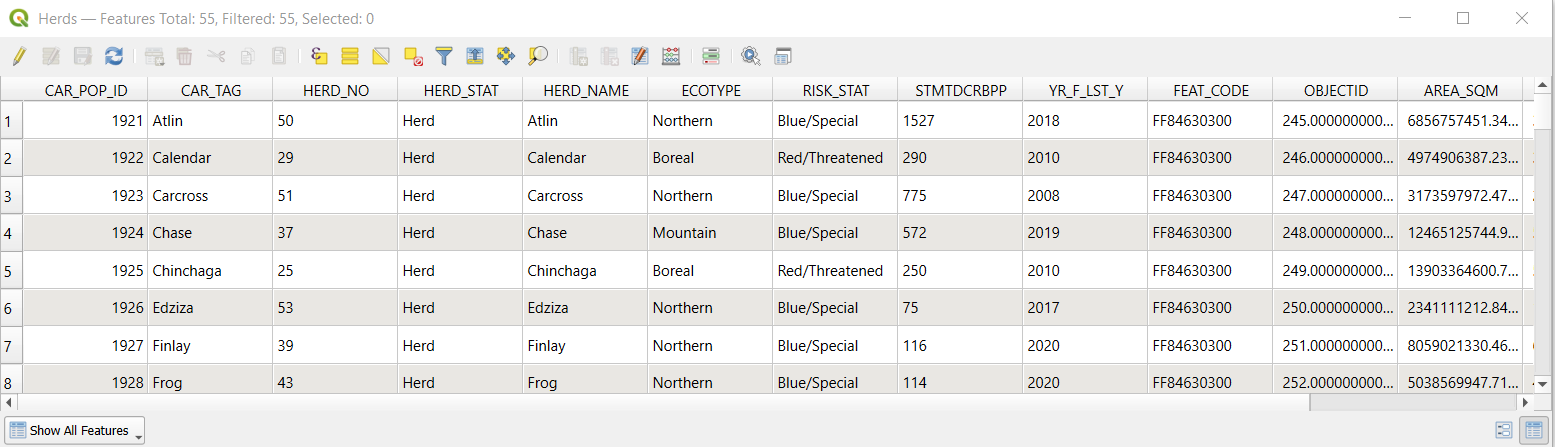This screenshot has height=447, width=1555.
Task: Open filter/select features using form
Action: (x=444, y=56)
